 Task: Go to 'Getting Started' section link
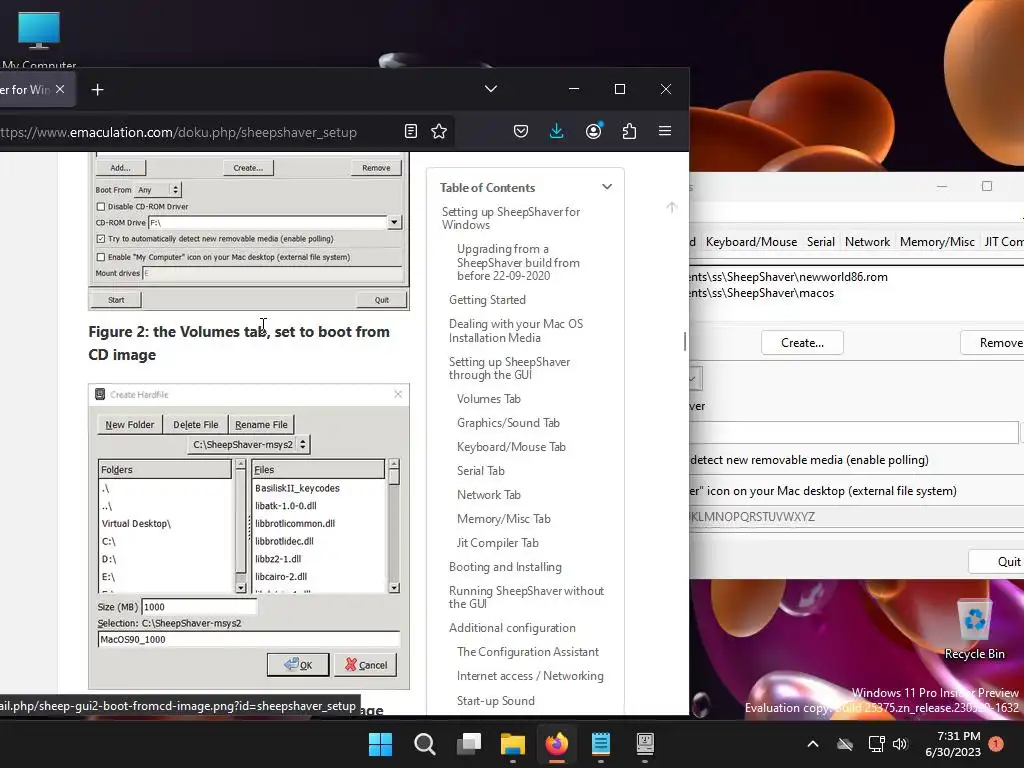click(x=487, y=300)
